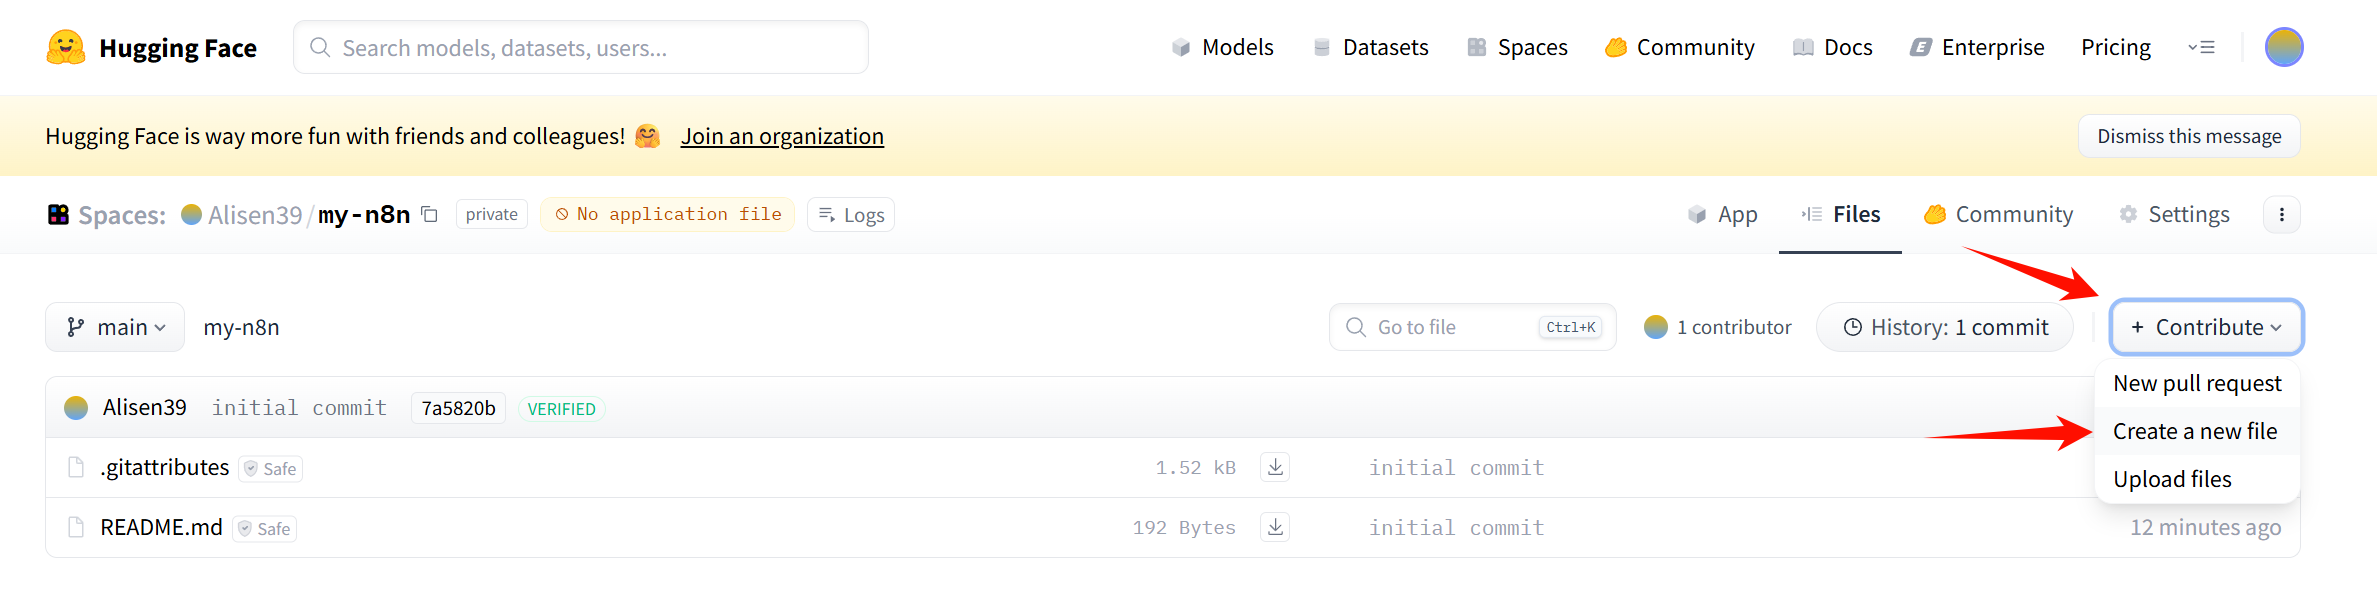Click Alisen39 author name in commit row
This screenshot has height=604, width=2377.
pyautogui.click(x=144, y=408)
